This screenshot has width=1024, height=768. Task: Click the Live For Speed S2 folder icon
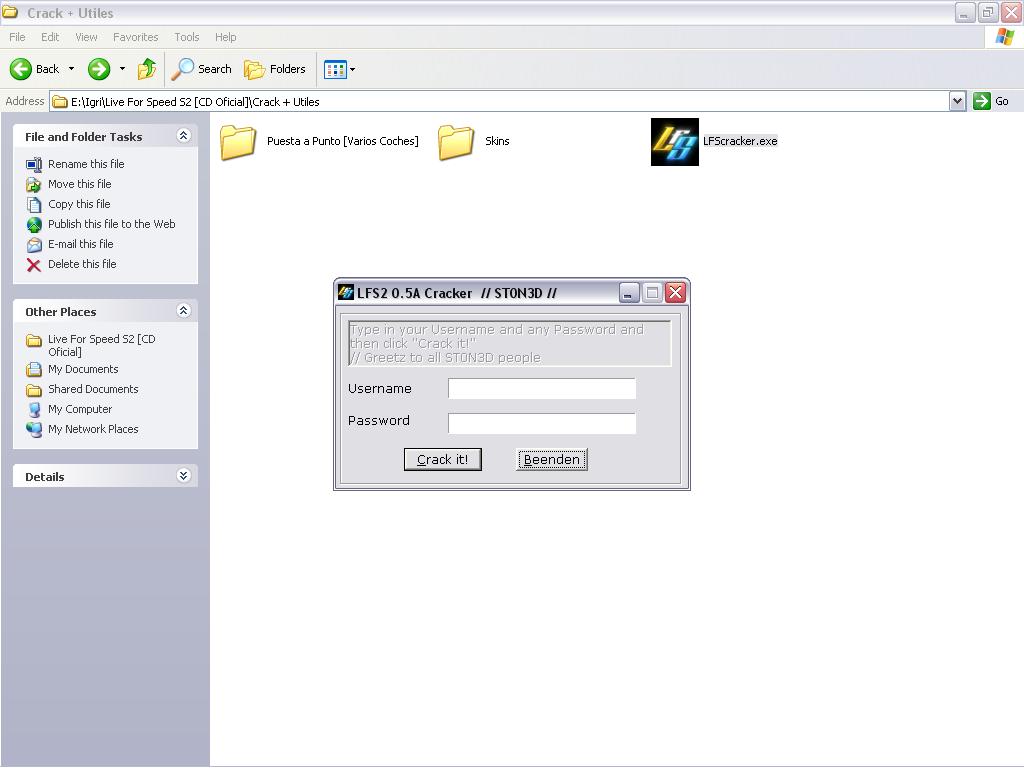point(34,340)
